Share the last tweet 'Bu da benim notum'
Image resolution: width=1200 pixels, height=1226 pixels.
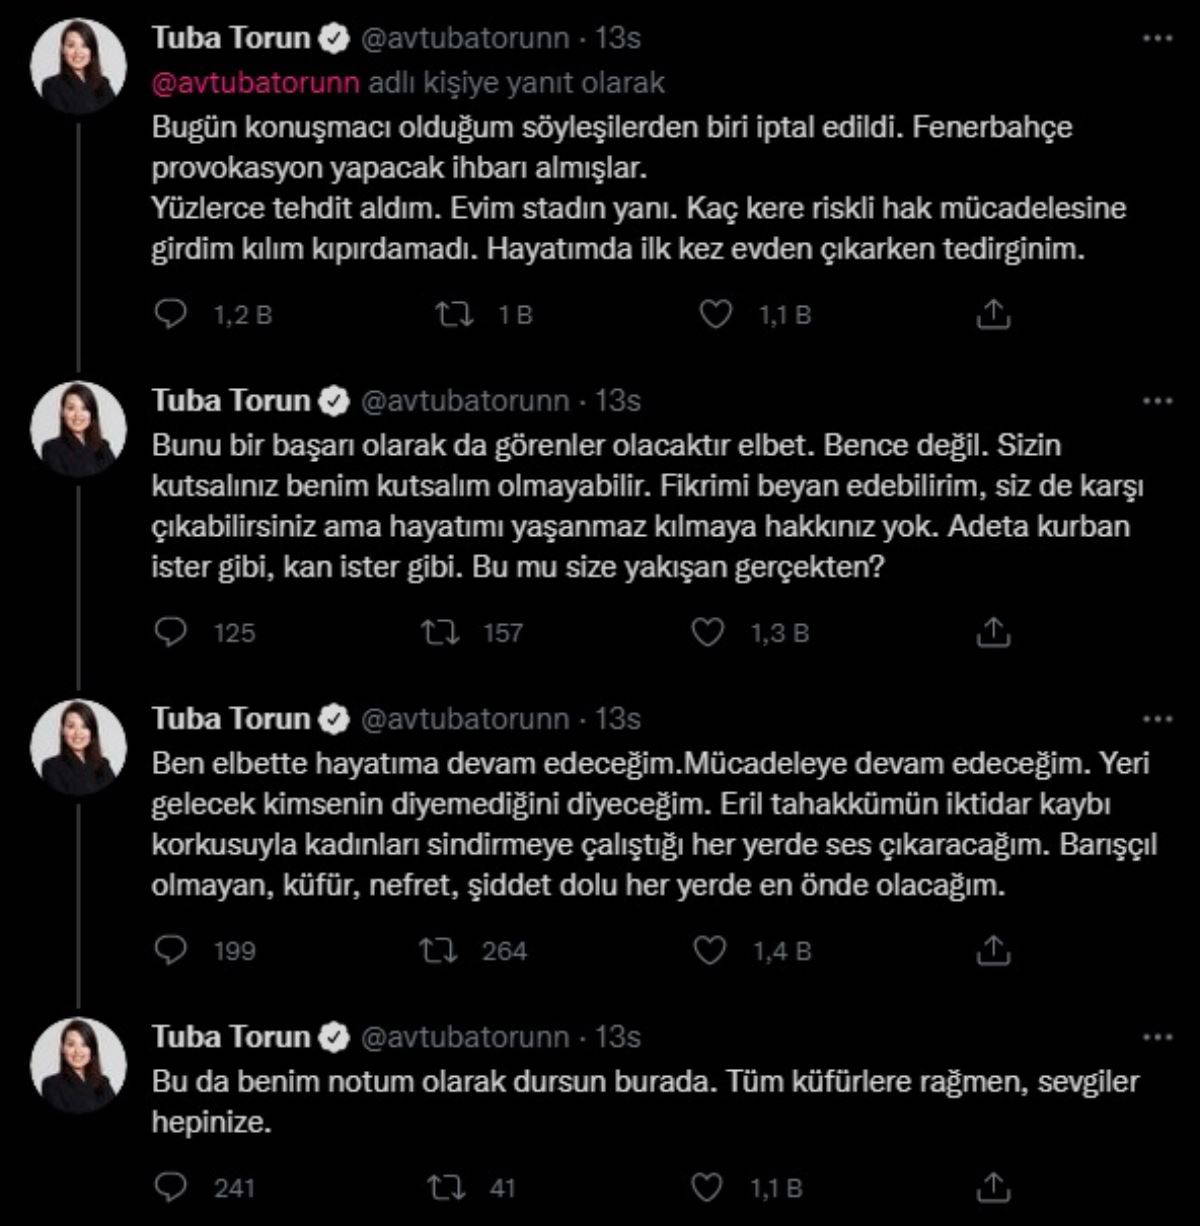click(992, 1187)
